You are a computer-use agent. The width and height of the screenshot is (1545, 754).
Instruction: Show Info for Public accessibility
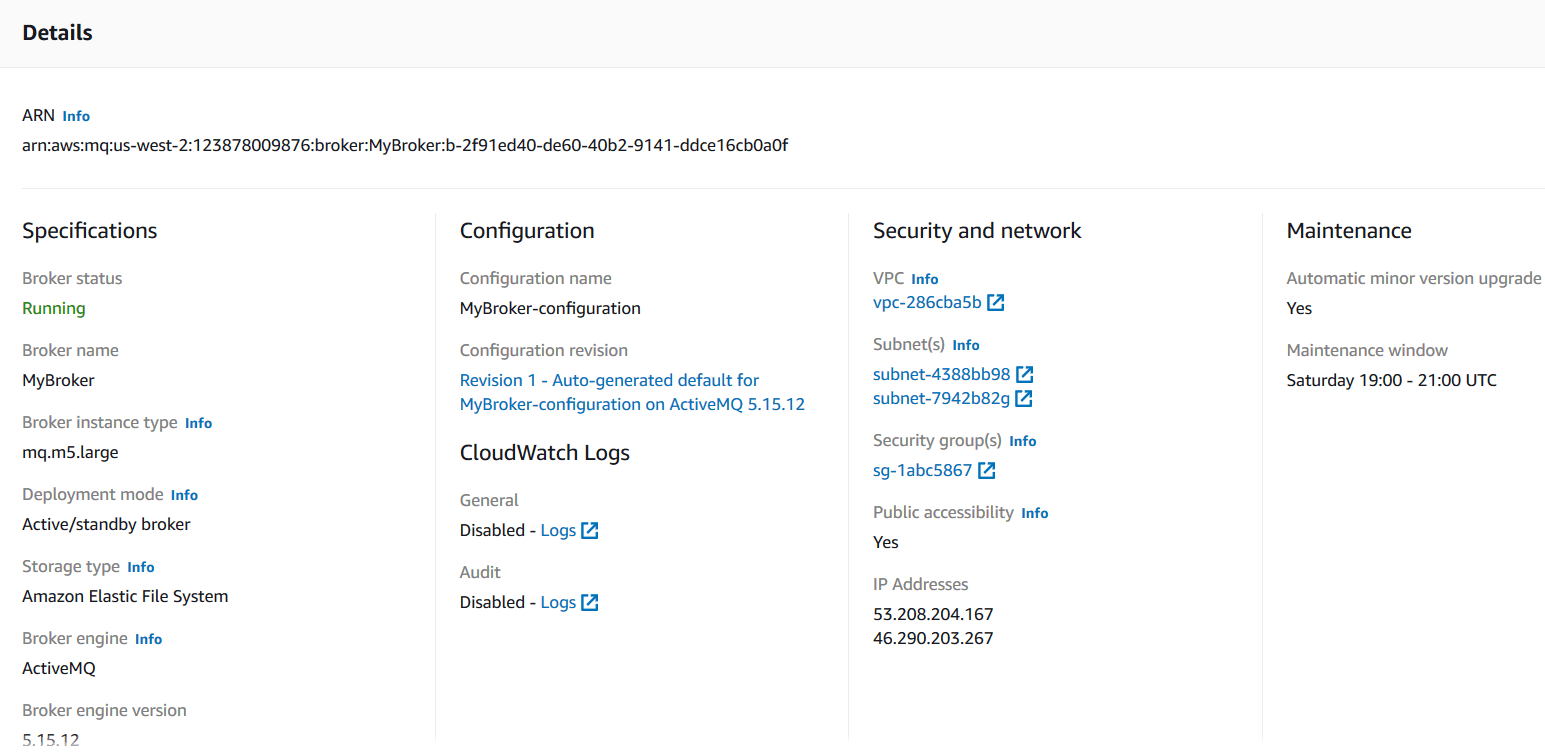point(1034,513)
